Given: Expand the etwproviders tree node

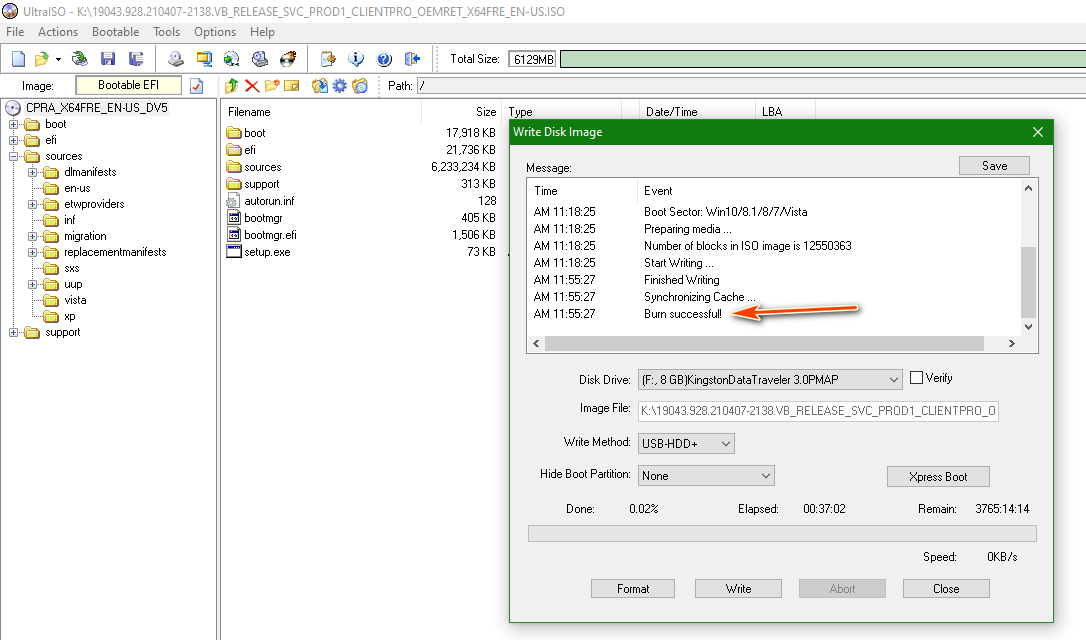Looking at the screenshot, I should (33, 204).
